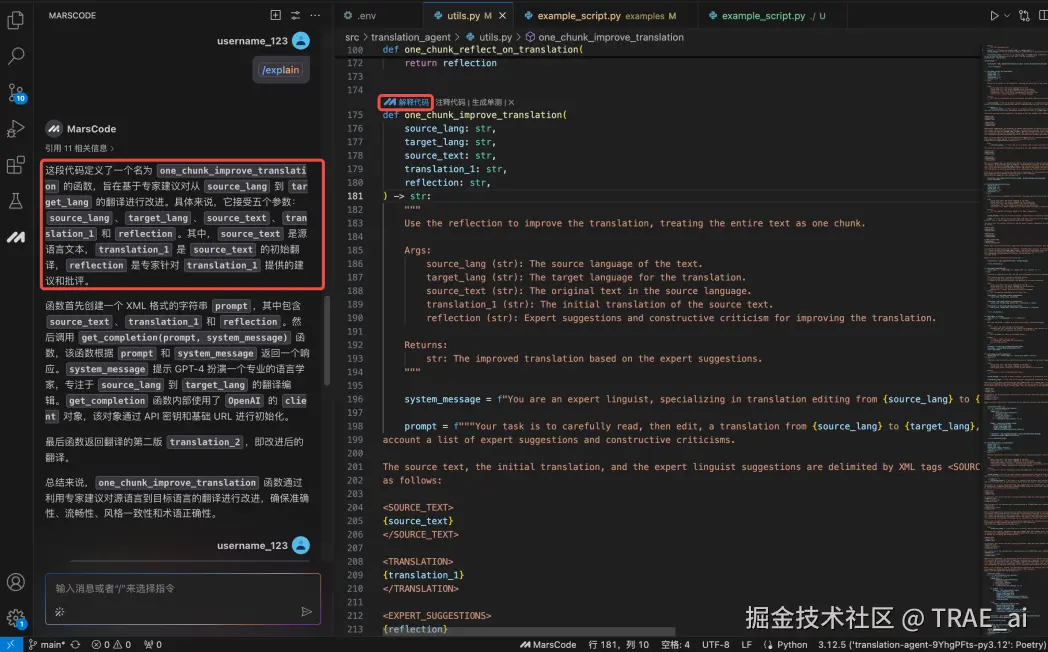This screenshot has height=652, width=1048.
Task: Open src breadcrumb segment
Action: point(352,37)
